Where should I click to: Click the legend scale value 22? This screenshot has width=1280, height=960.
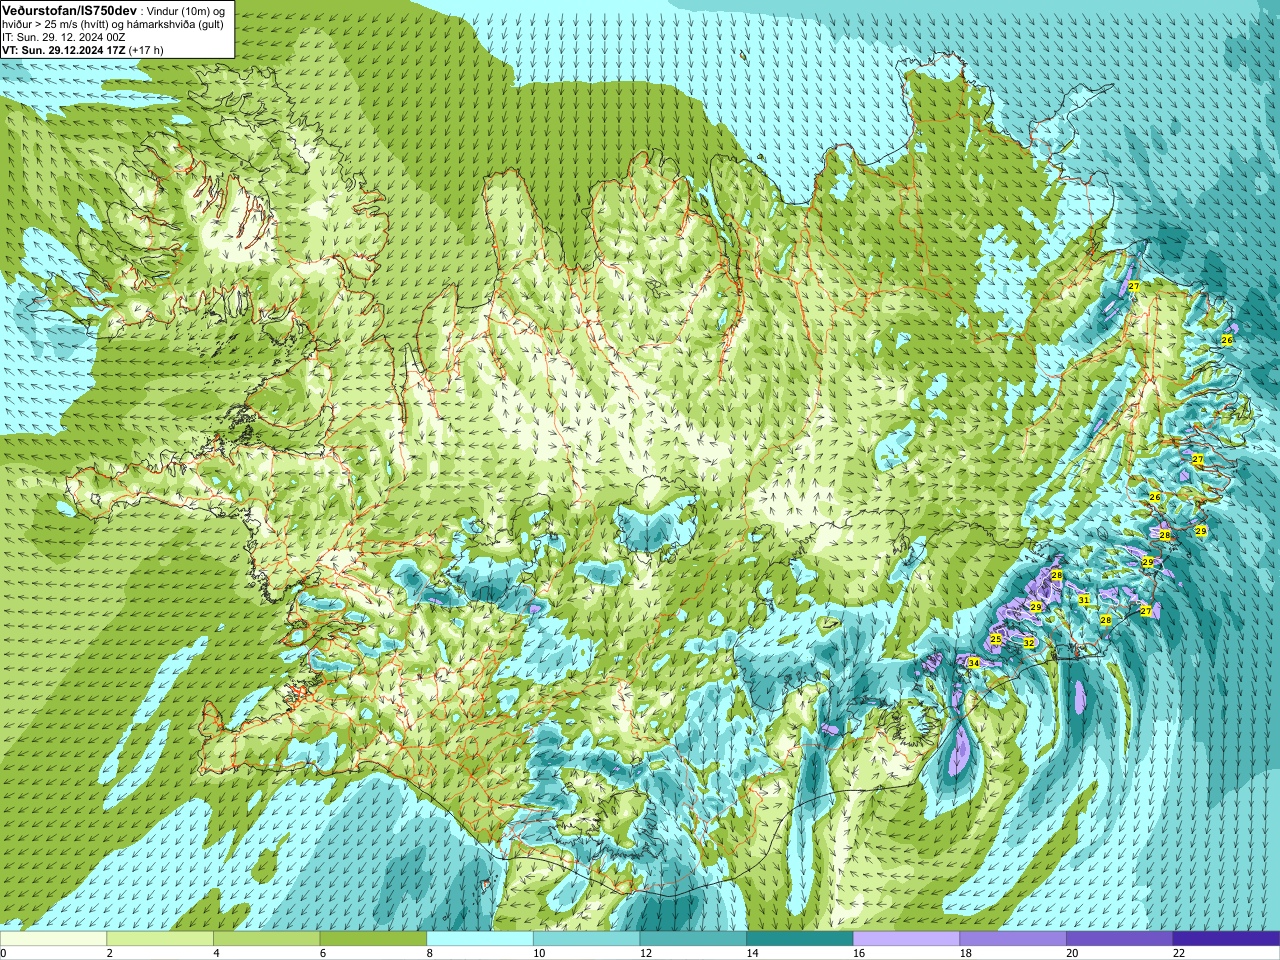[1179, 953]
